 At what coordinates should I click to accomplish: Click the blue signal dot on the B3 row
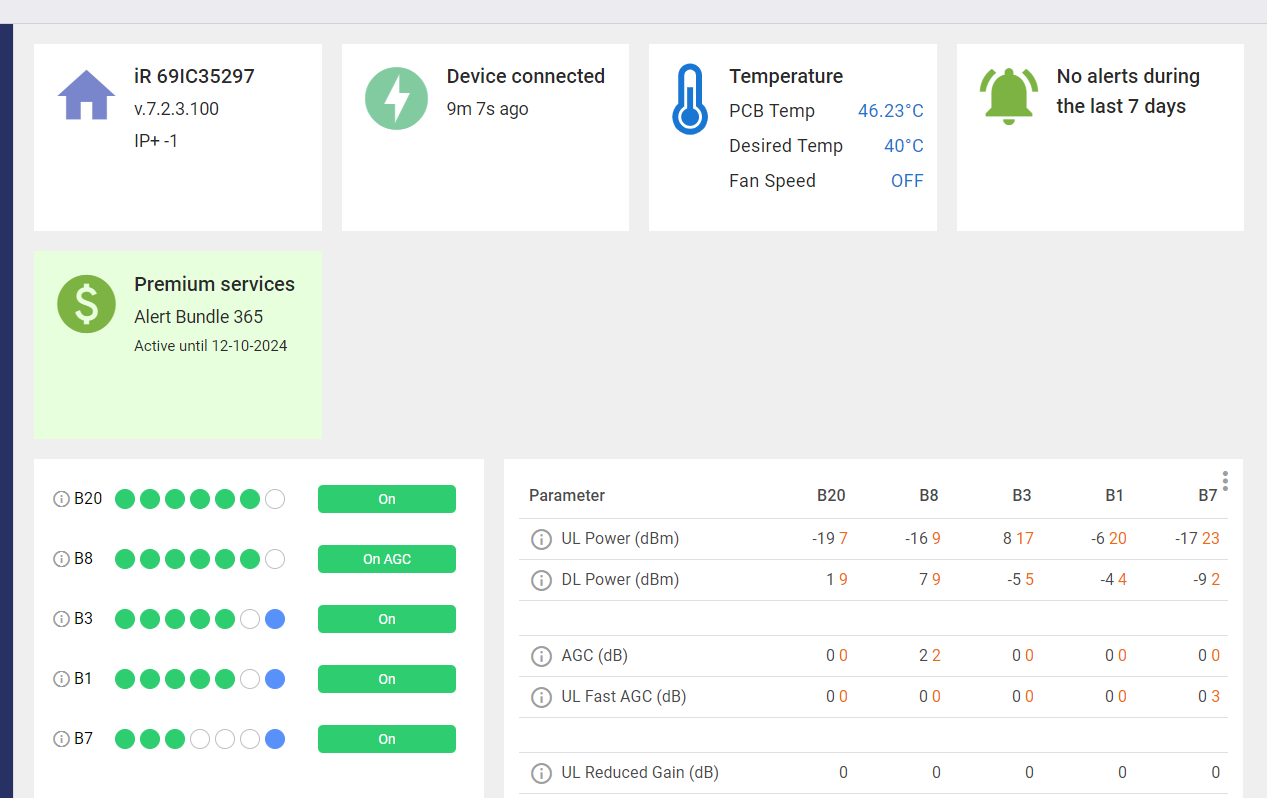point(275,619)
